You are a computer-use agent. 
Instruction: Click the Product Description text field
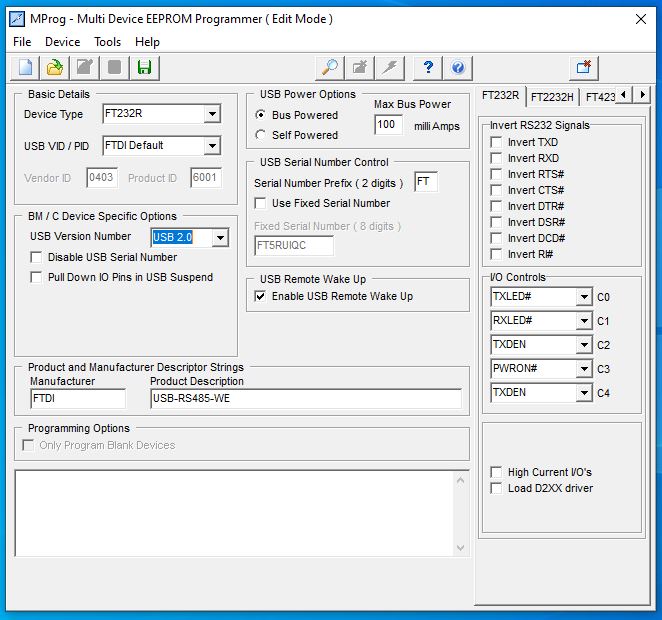305,399
